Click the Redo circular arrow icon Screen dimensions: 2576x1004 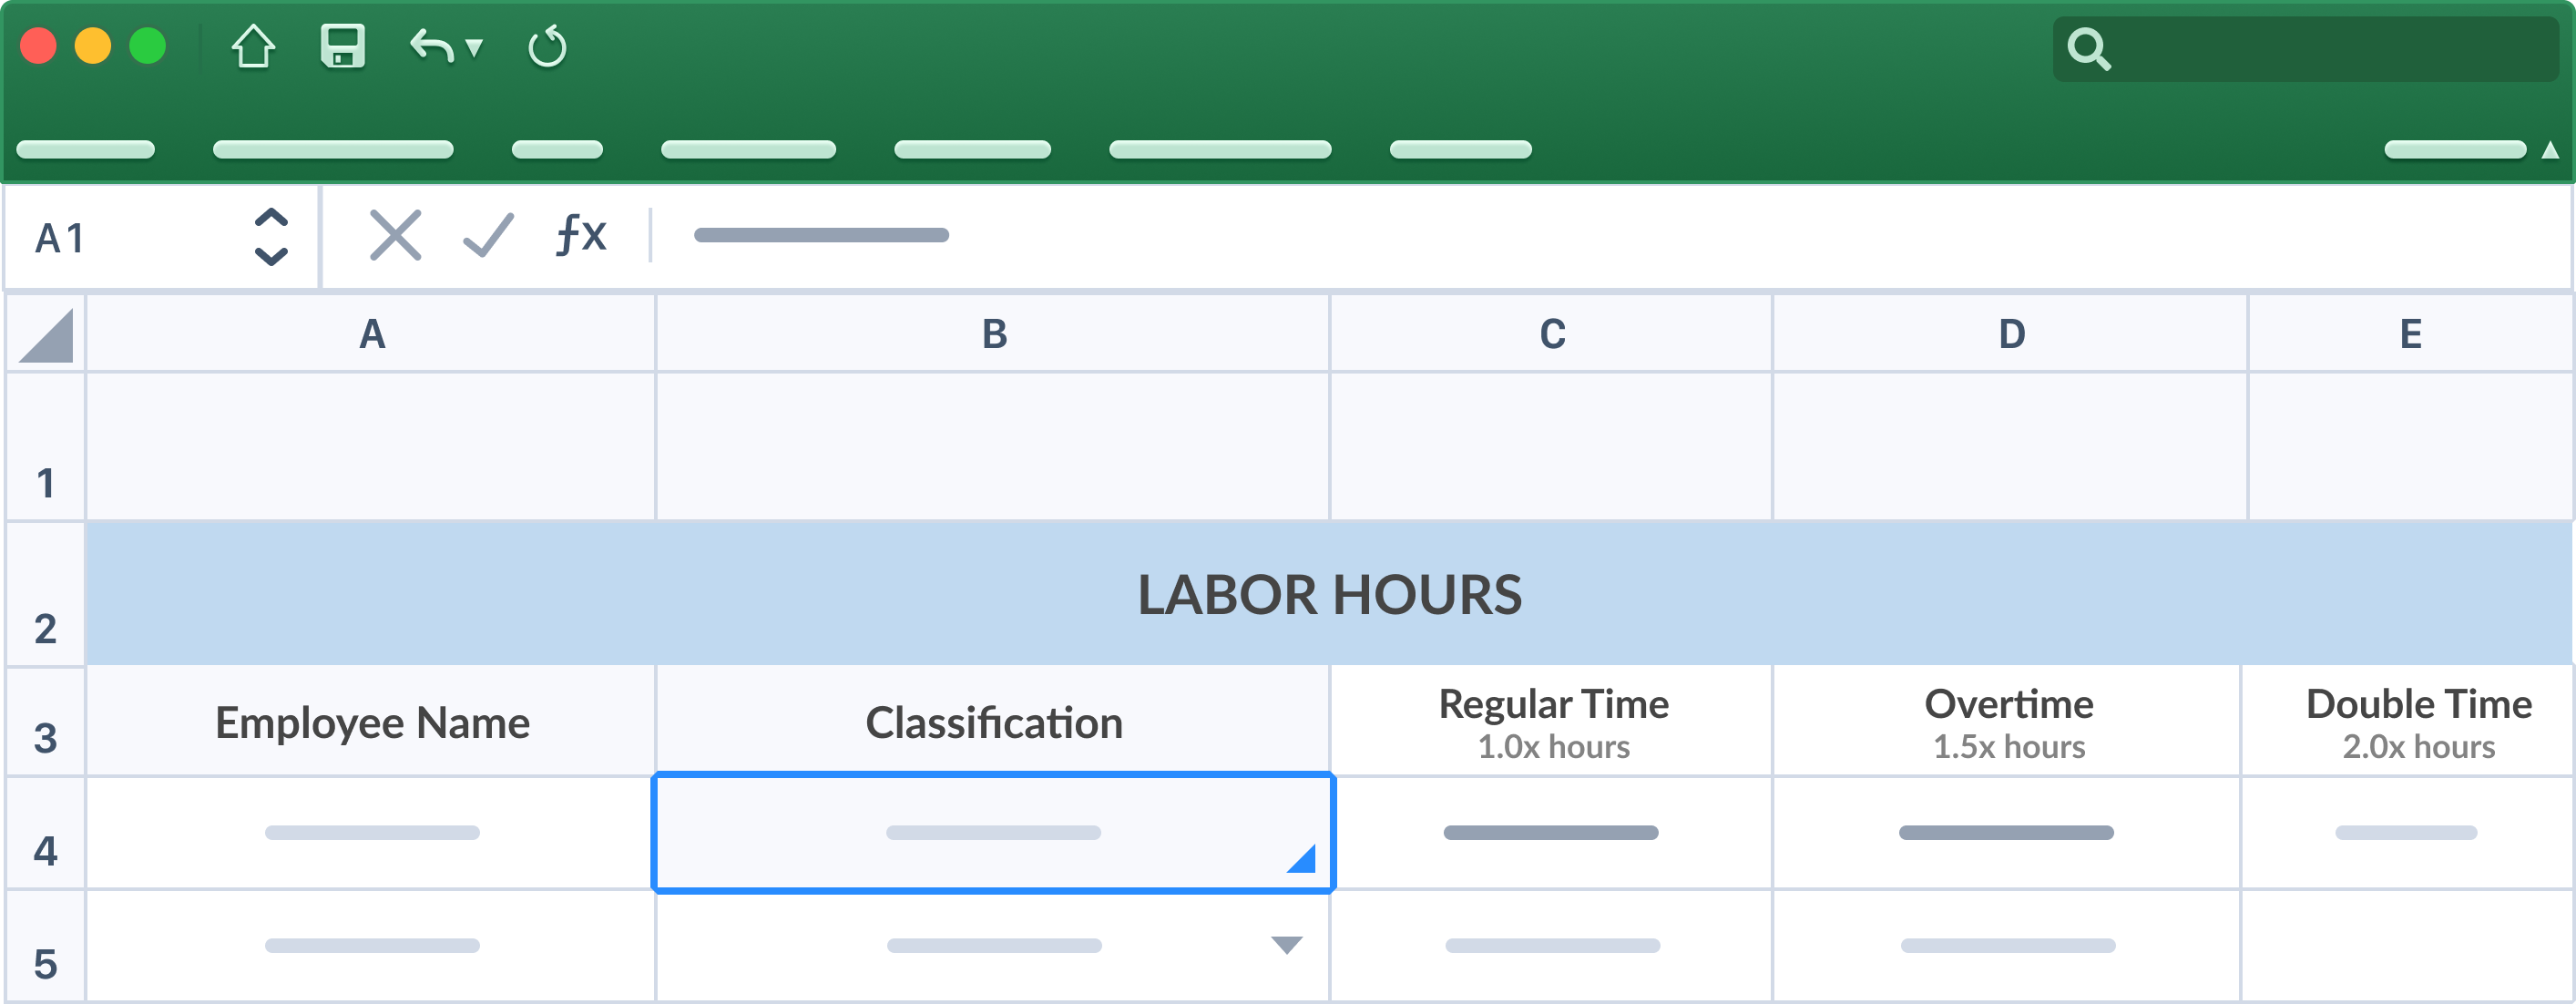pos(547,47)
